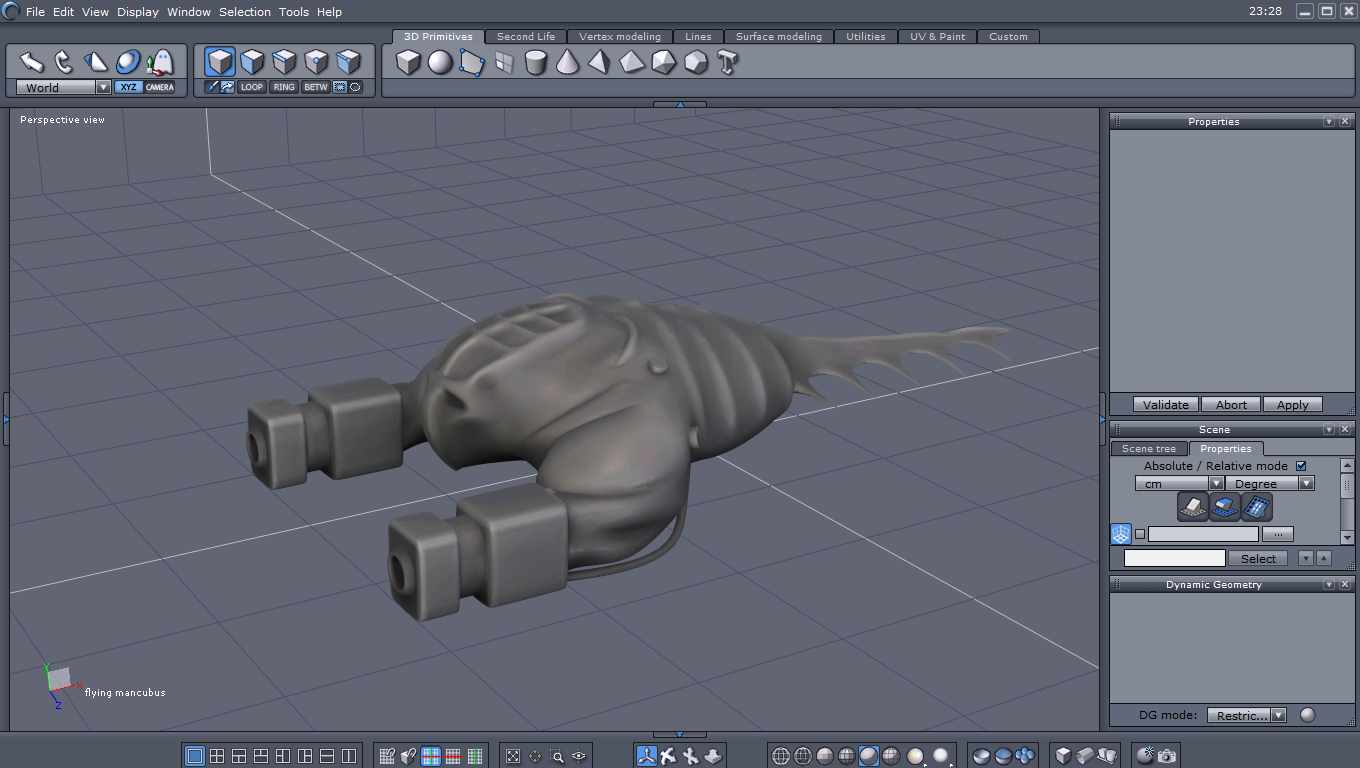The height and width of the screenshot is (768, 1360).
Task: Open the 3D text tool
Action: point(728,62)
